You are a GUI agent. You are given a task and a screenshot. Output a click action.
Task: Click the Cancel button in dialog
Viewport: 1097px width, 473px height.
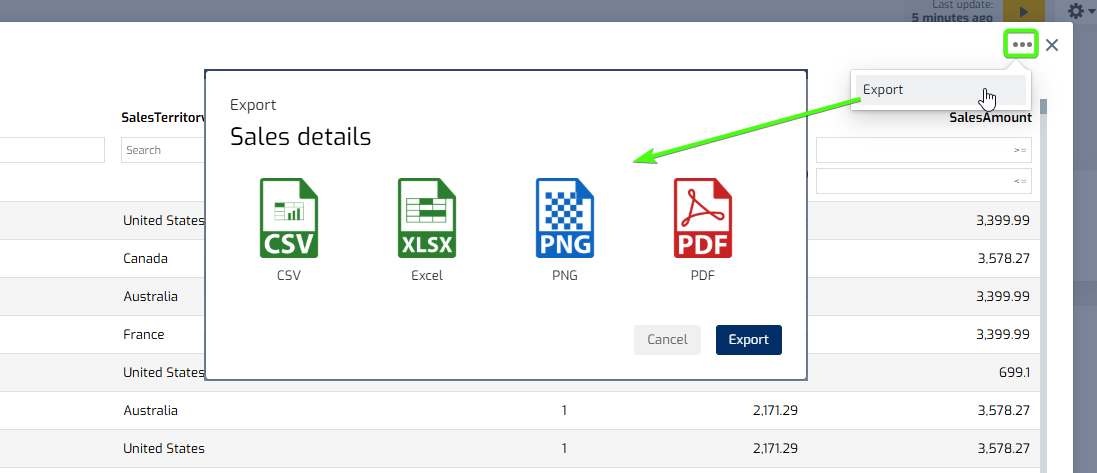pyautogui.click(x=667, y=339)
